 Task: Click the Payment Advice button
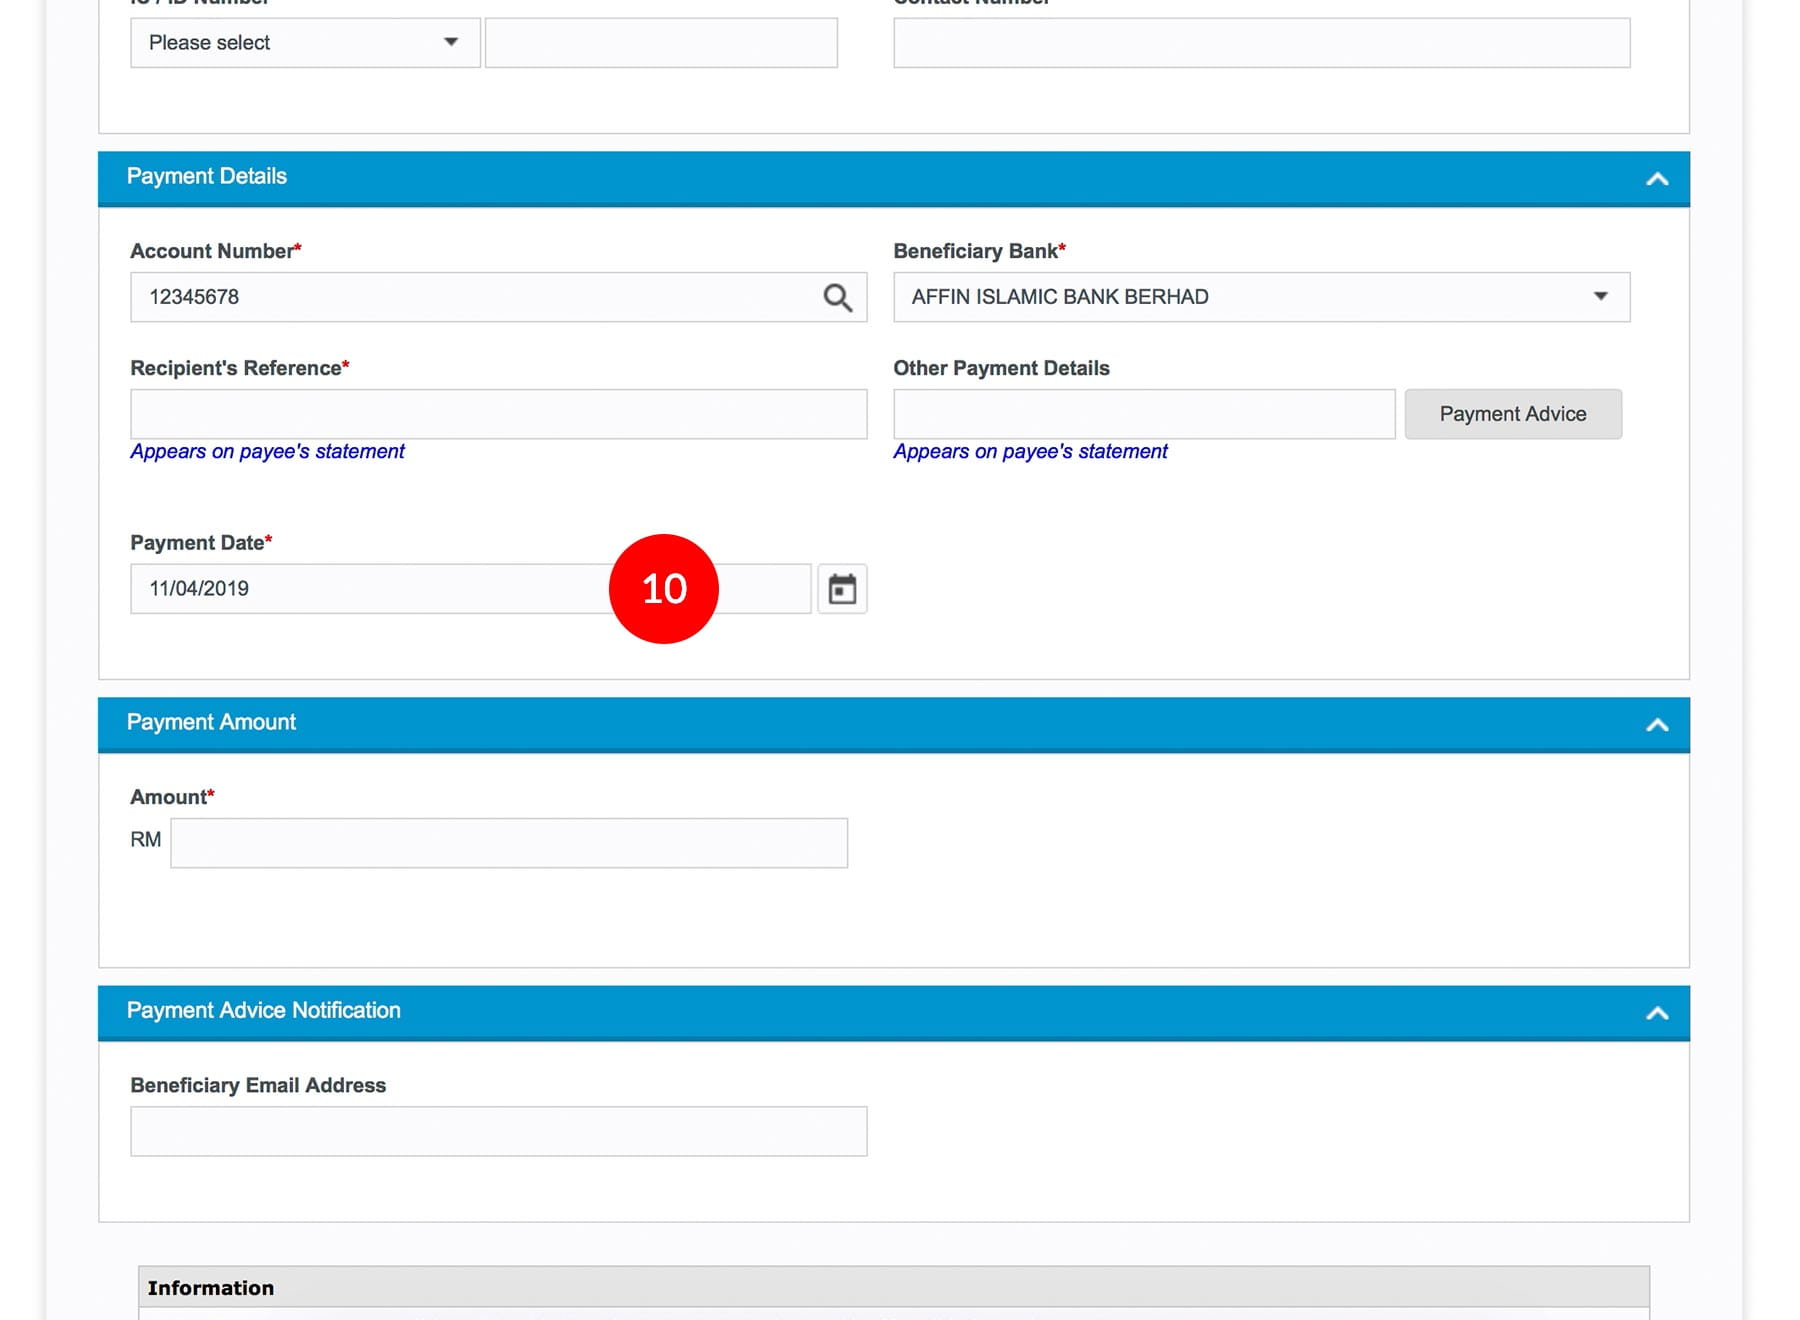point(1512,414)
